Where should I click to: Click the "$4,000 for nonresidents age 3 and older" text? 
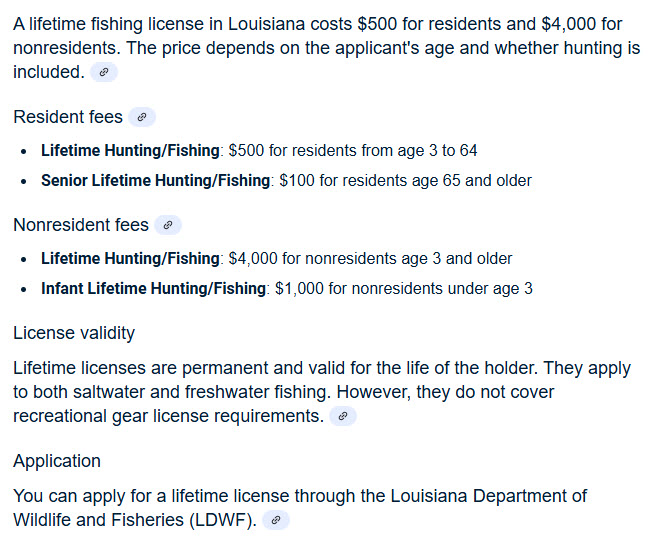371,259
